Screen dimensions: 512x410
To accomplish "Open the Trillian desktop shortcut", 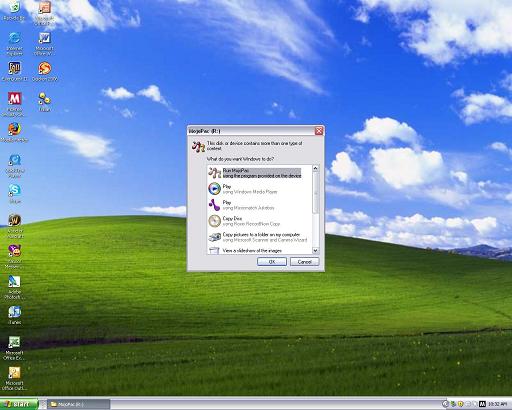I will click(x=44, y=102).
